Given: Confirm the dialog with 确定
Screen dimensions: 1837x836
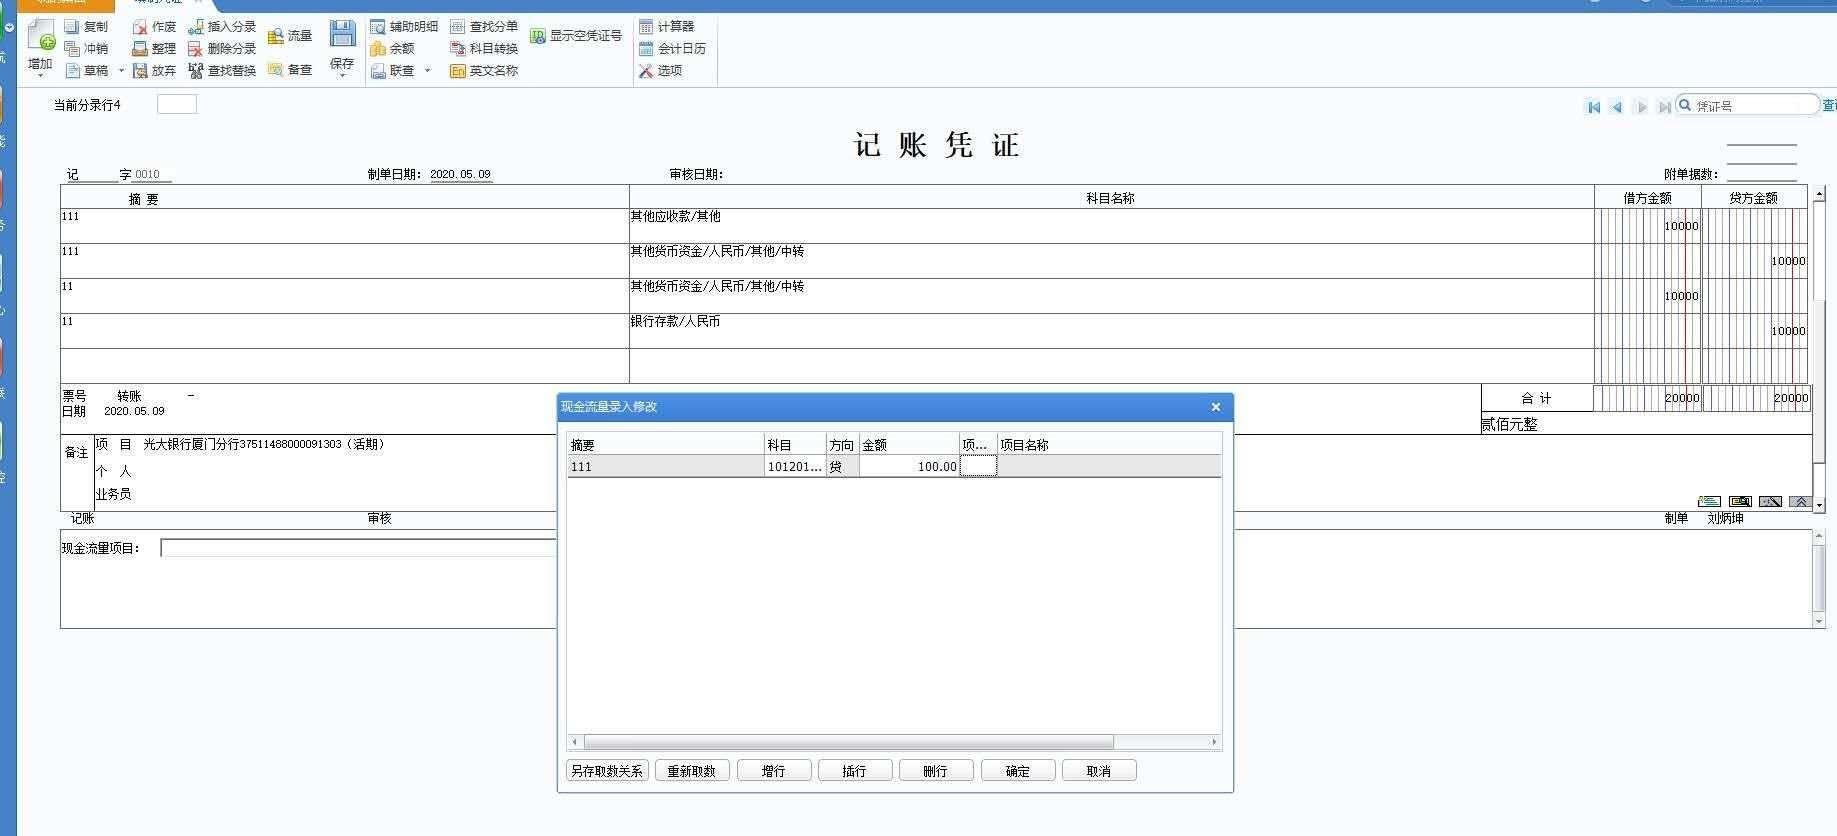Looking at the screenshot, I should [1018, 771].
